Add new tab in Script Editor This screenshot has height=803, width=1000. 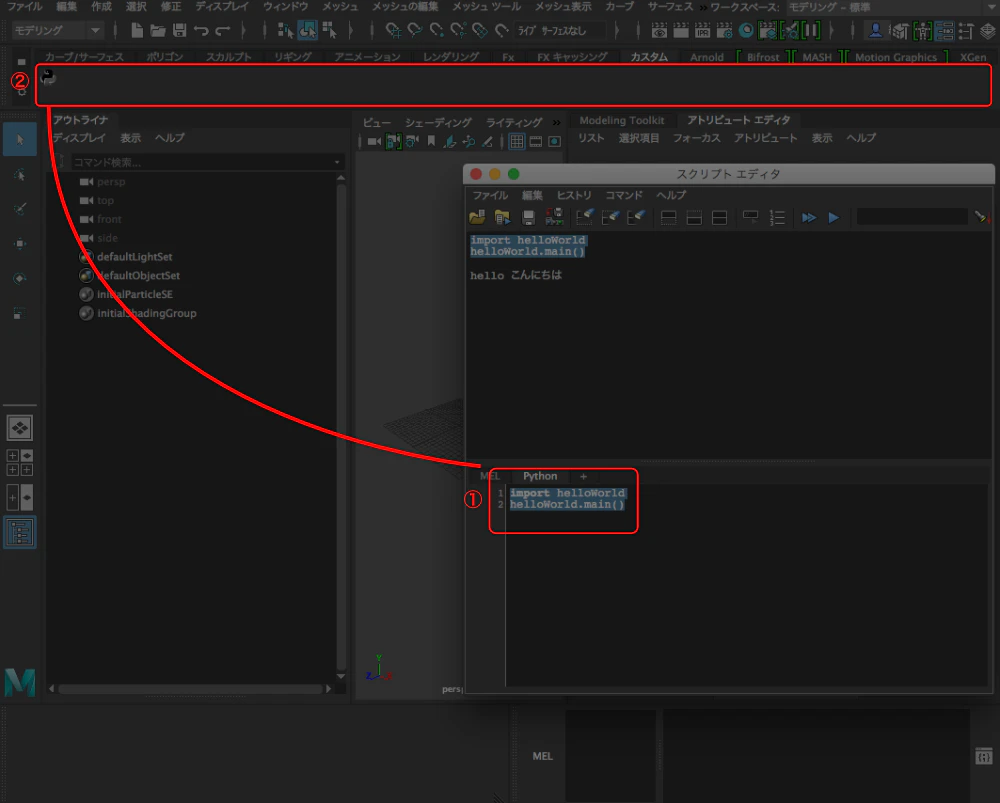tap(583, 476)
